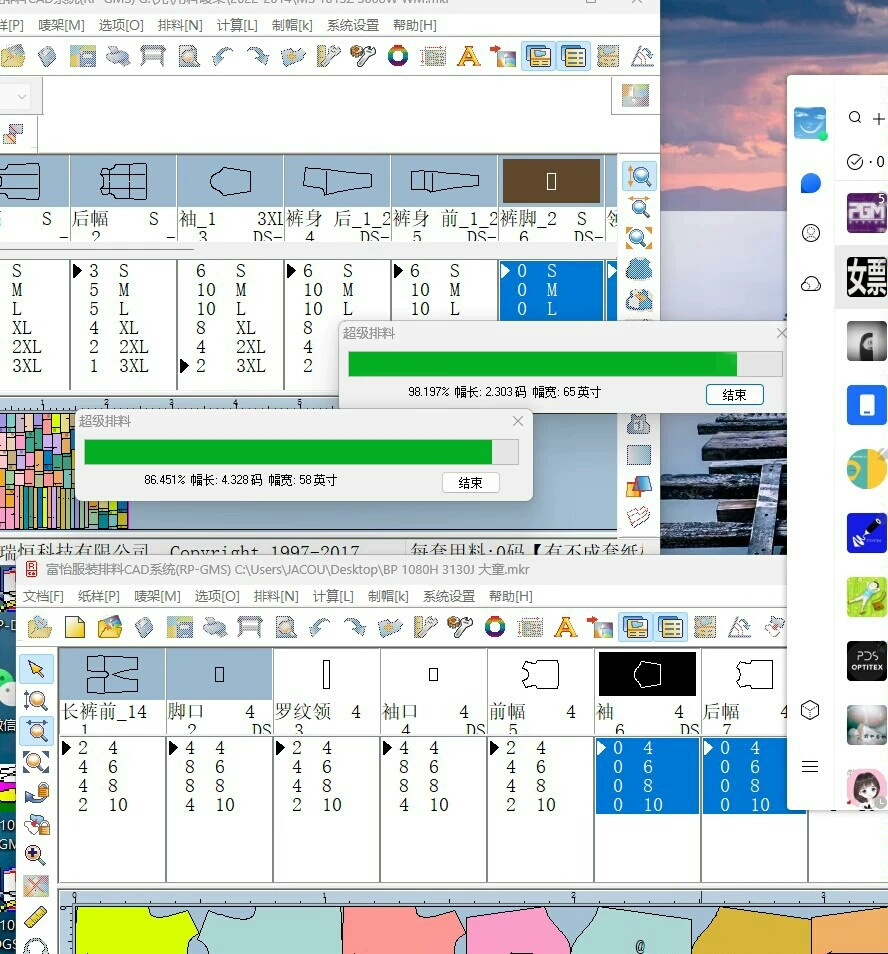Create new file via blank page icon

(75, 627)
